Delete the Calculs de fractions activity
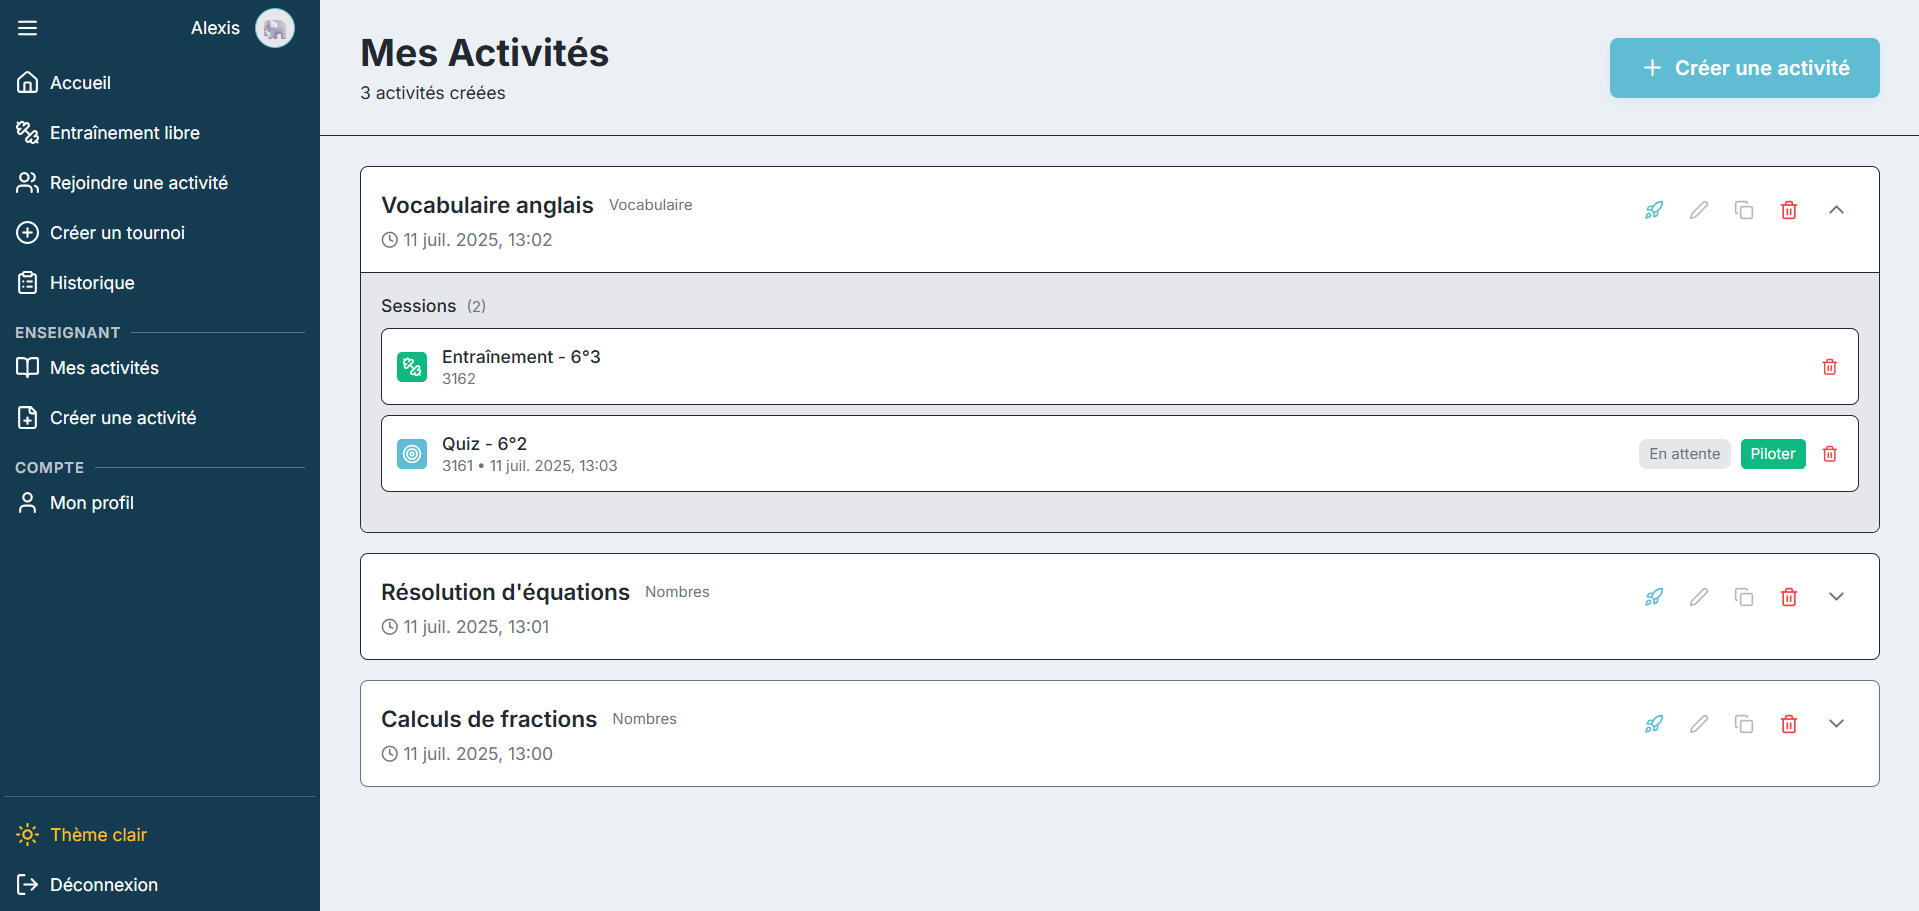 1789,724
